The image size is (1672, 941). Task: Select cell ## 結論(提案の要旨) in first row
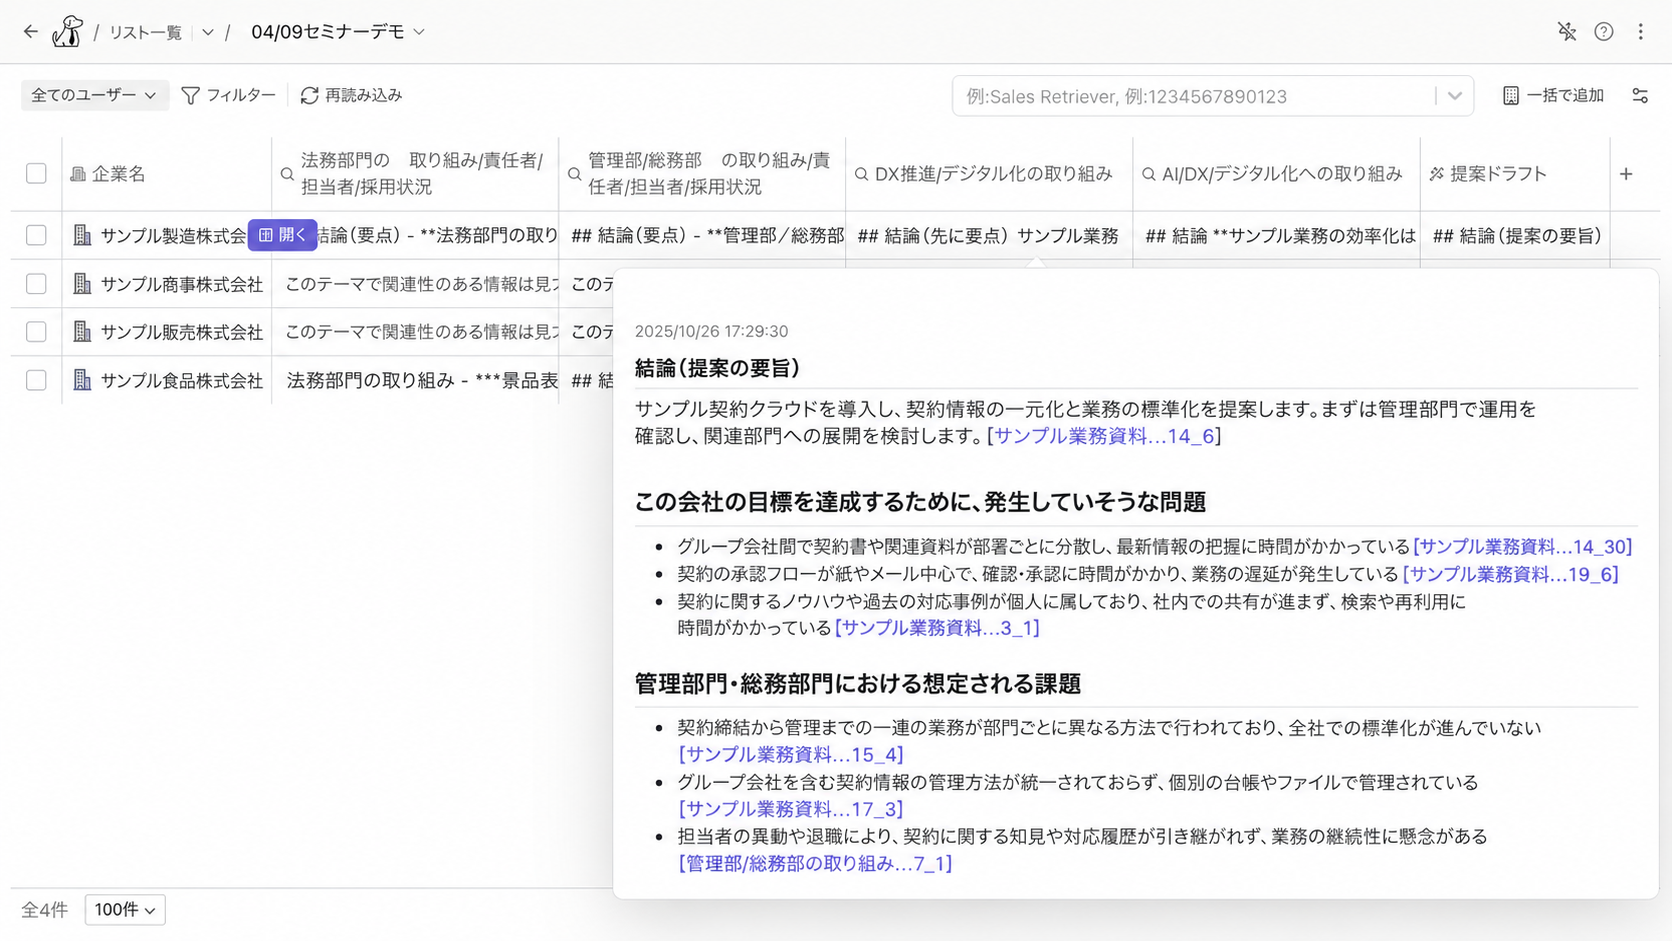click(x=1515, y=236)
